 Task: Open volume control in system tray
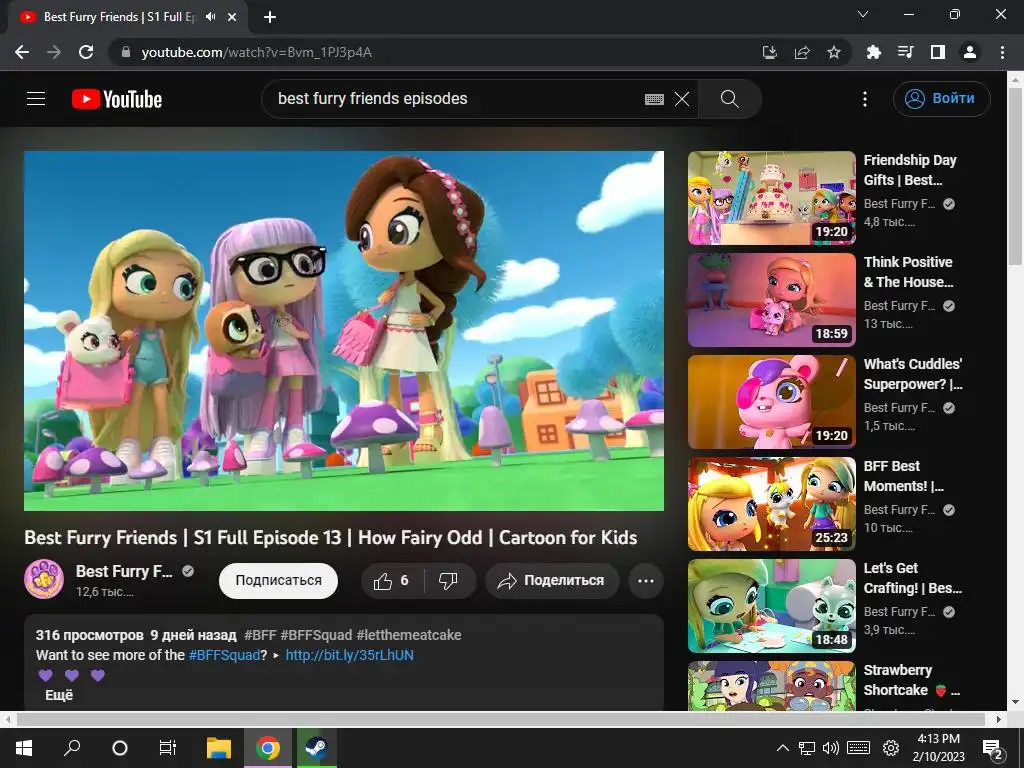click(831, 748)
